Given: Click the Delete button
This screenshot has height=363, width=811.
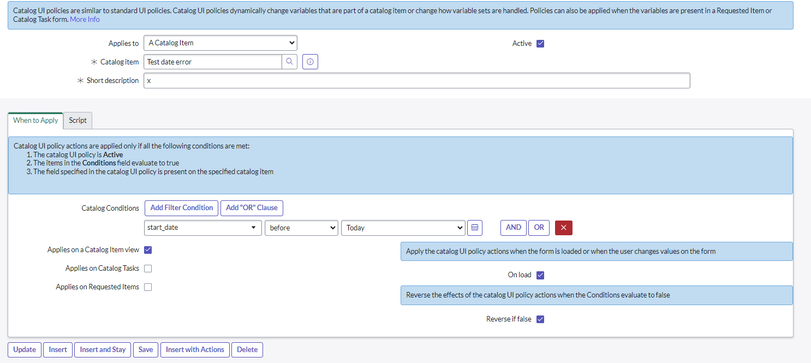Looking at the screenshot, I should pyautogui.click(x=247, y=350).
